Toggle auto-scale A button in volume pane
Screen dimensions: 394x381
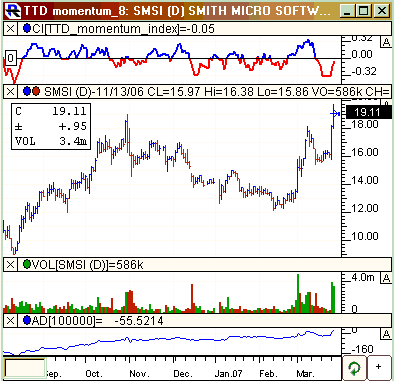click(386, 278)
